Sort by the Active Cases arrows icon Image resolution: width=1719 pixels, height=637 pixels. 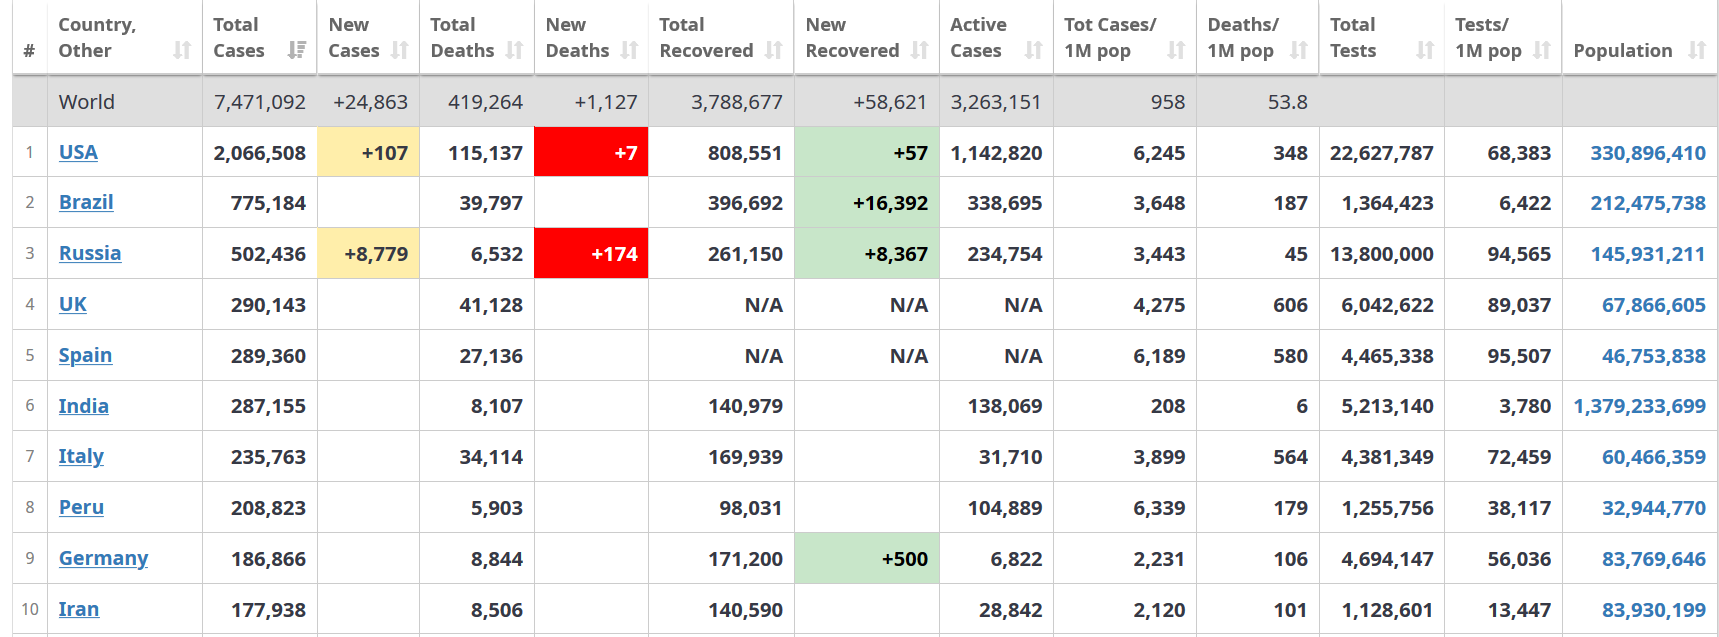(1034, 50)
